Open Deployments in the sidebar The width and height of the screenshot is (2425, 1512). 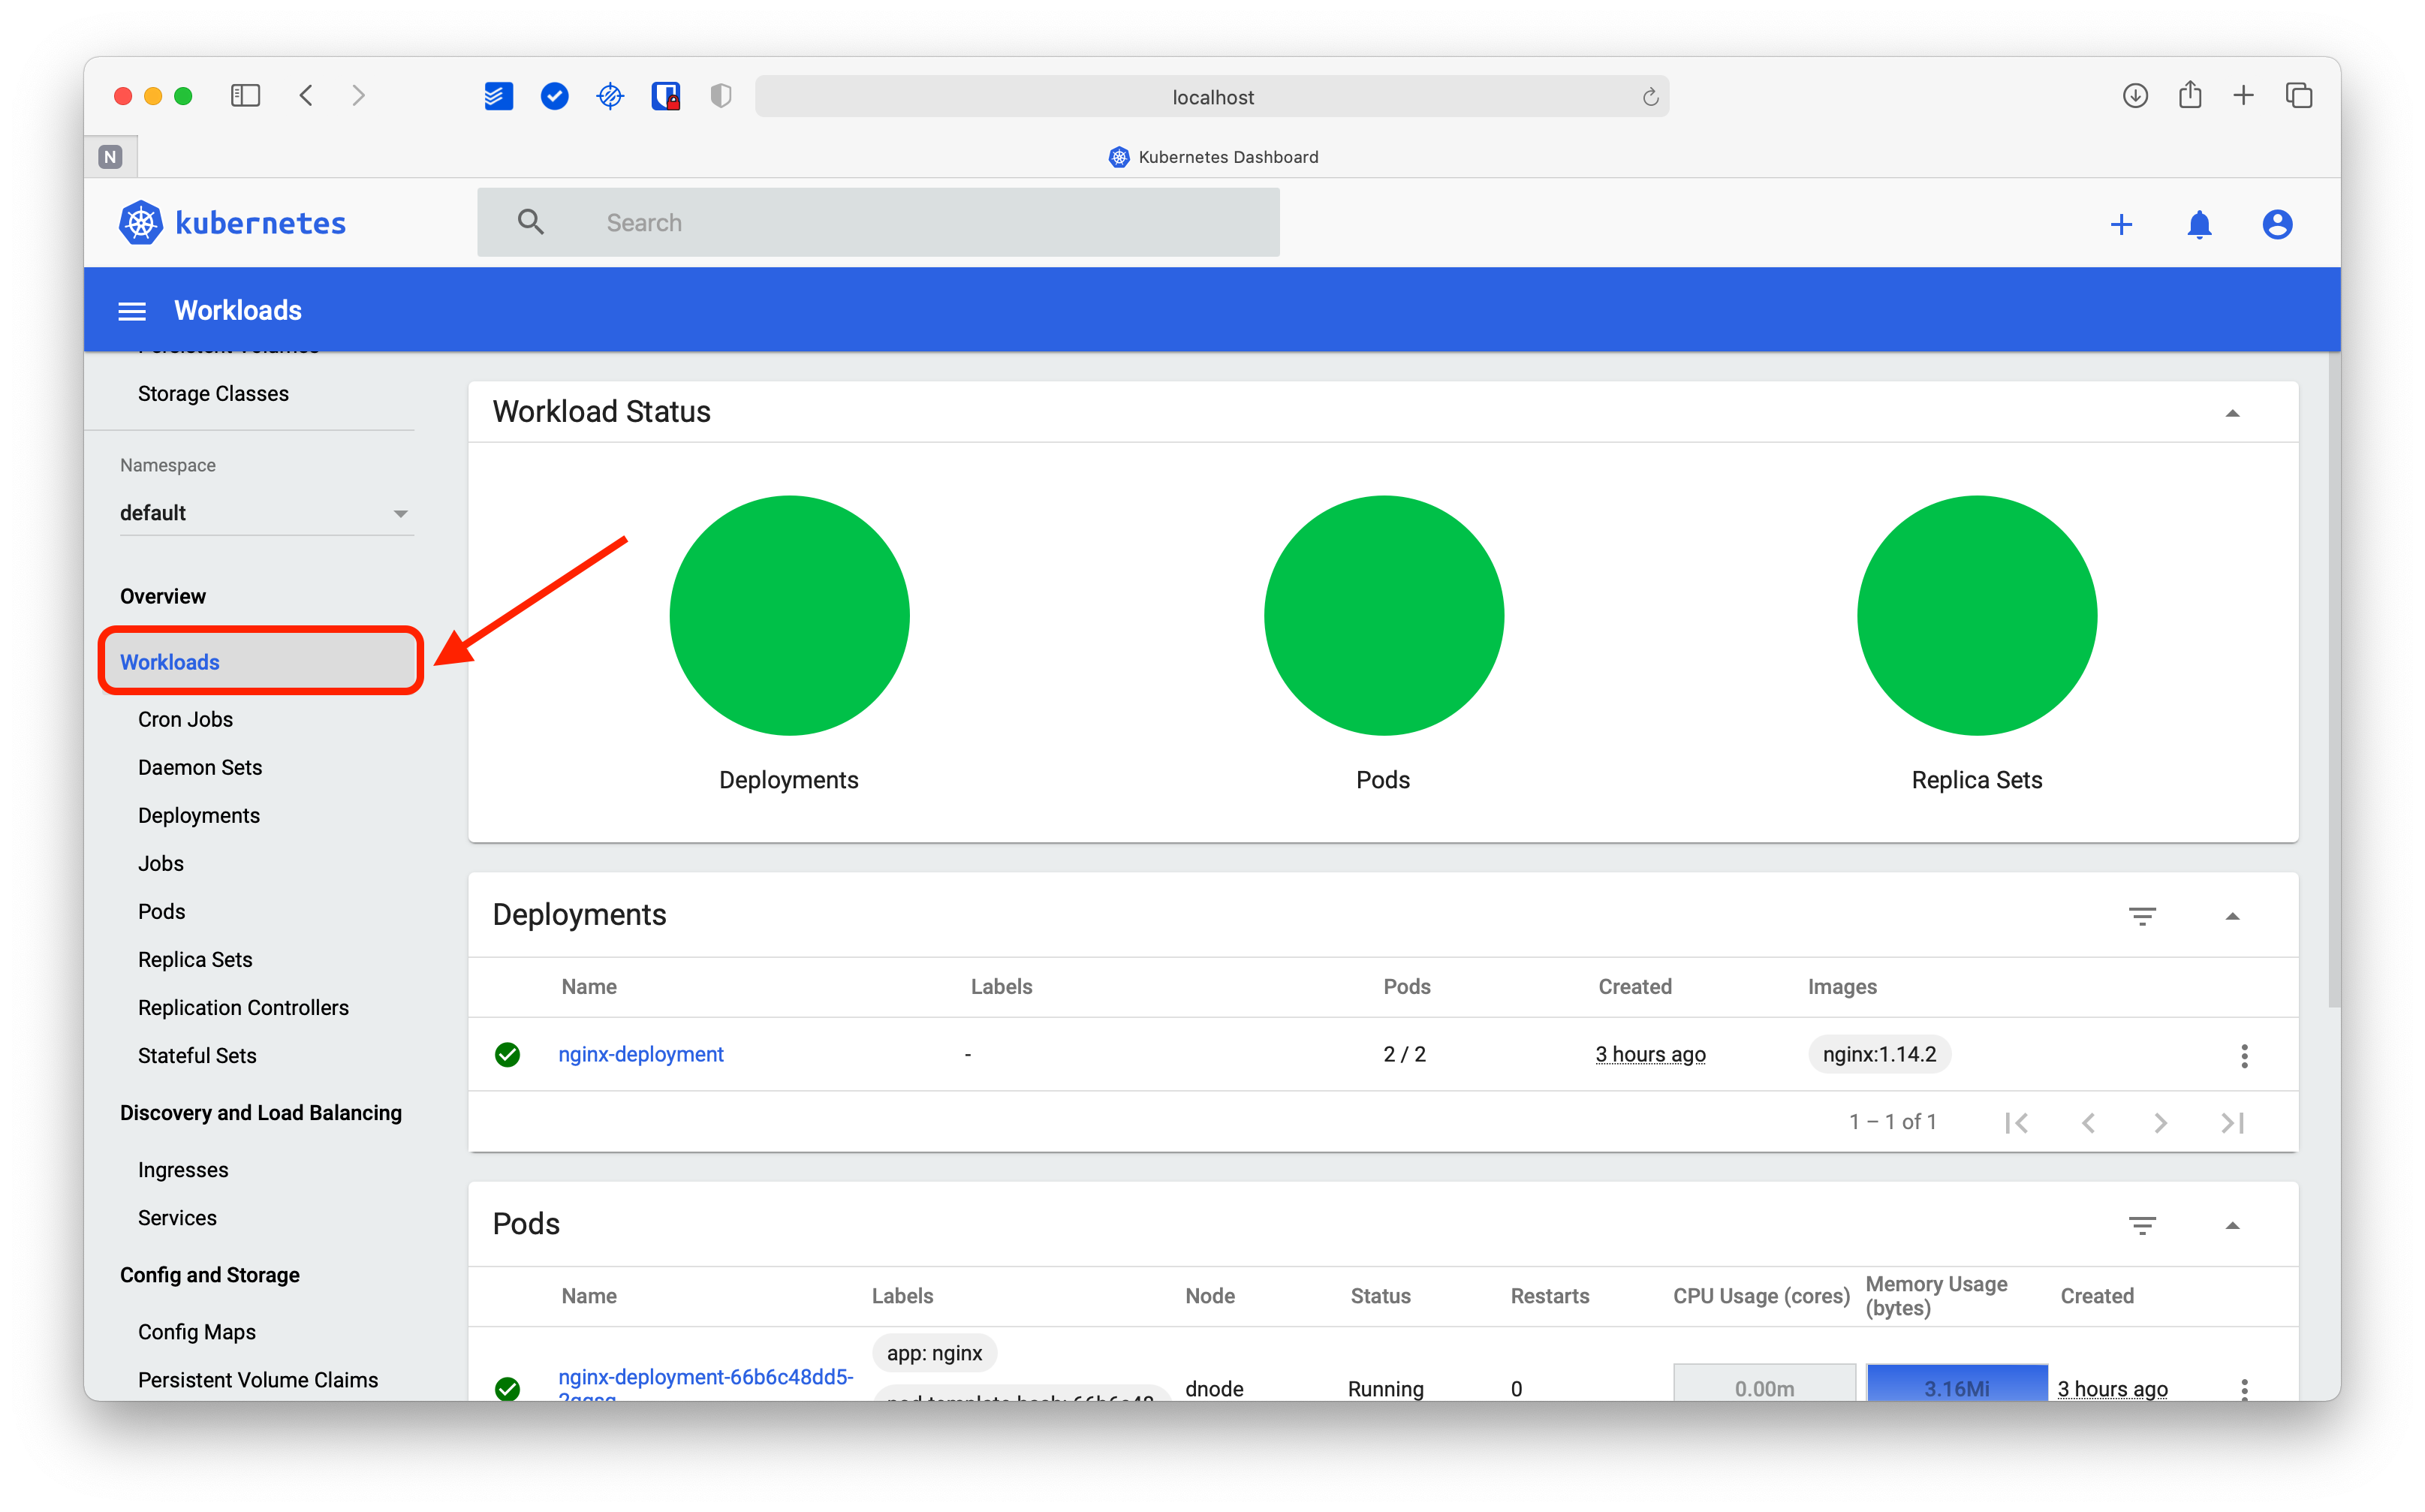coord(199,815)
